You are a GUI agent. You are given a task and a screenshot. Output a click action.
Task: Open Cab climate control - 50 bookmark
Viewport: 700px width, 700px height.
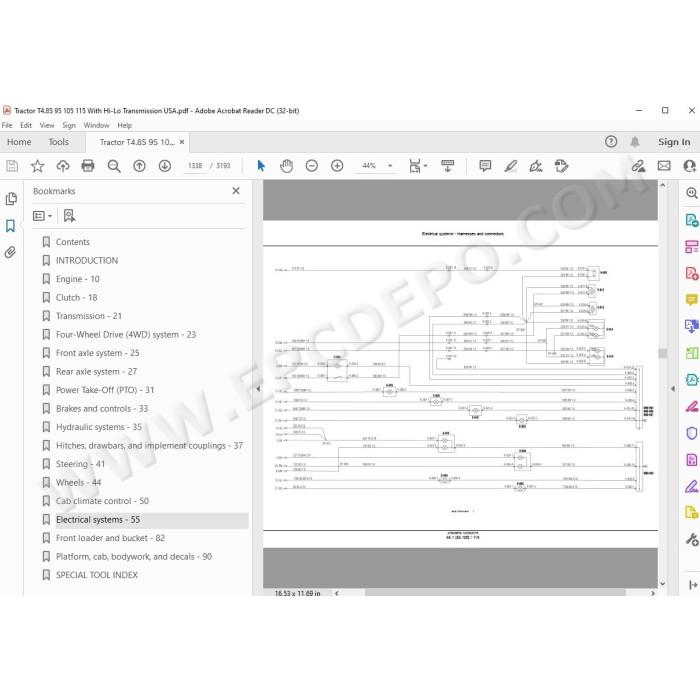(x=102, y=501)
